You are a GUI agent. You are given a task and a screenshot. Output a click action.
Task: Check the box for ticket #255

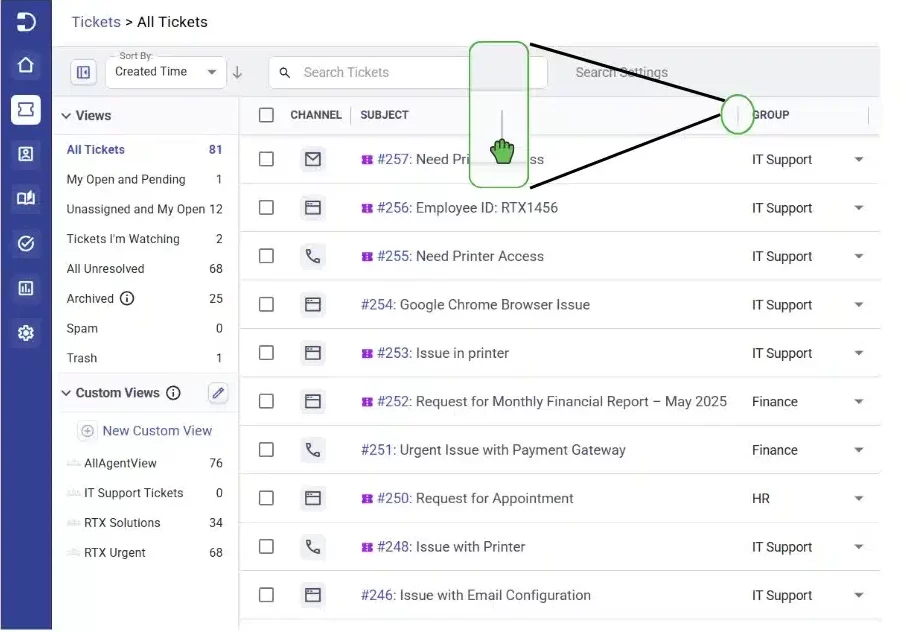pyautogui.click(x=266, y=256)
